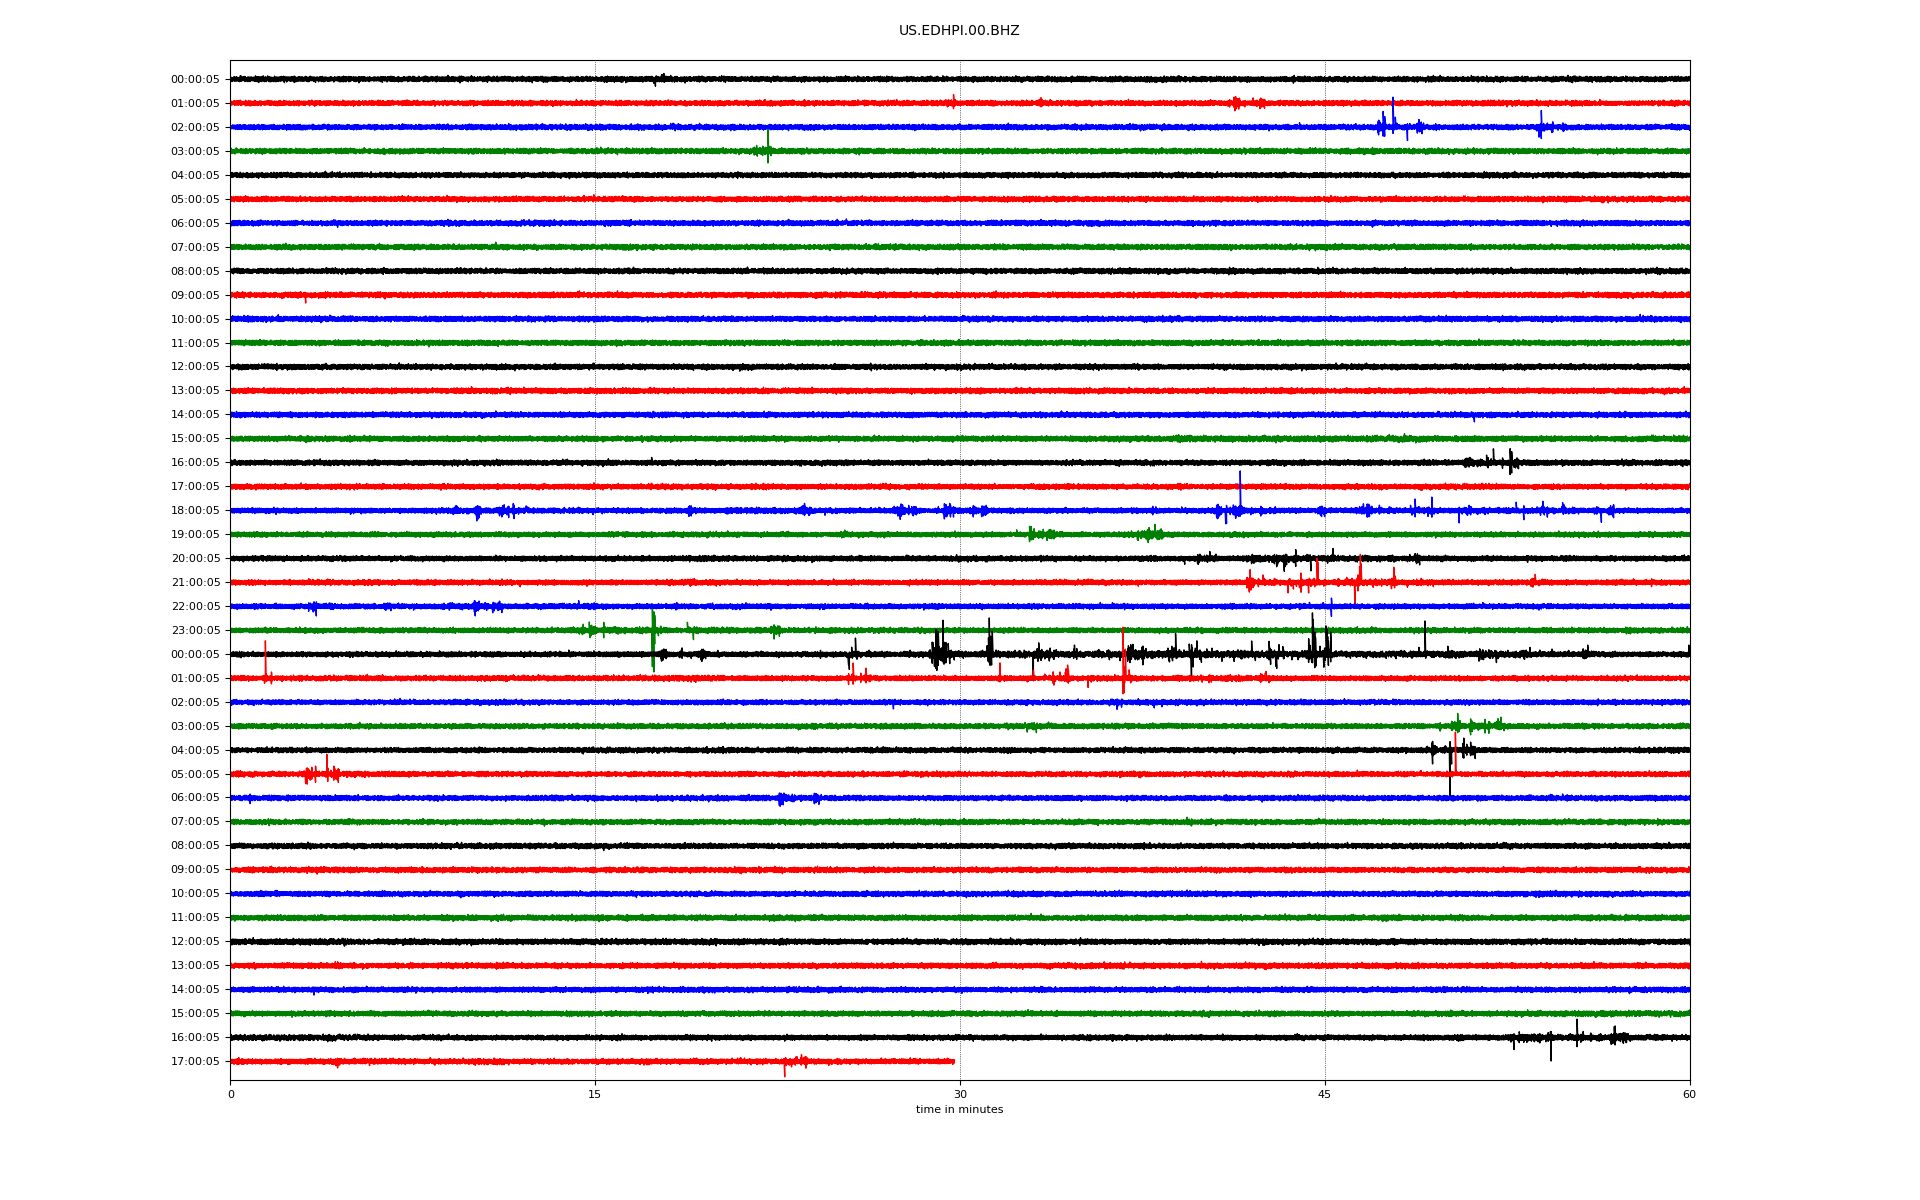The image size is (1920, 1200).
Task: Click the 21:00:05 red trace label
Action: (x=195, y=583)
